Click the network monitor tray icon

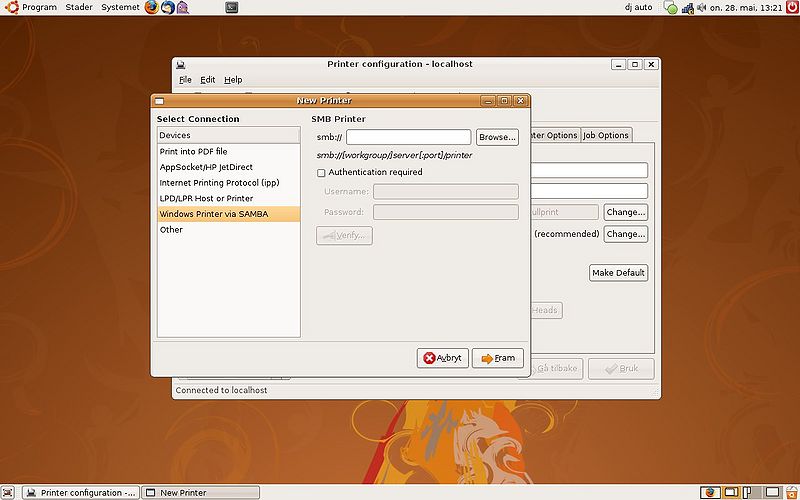tap(688, 8)
